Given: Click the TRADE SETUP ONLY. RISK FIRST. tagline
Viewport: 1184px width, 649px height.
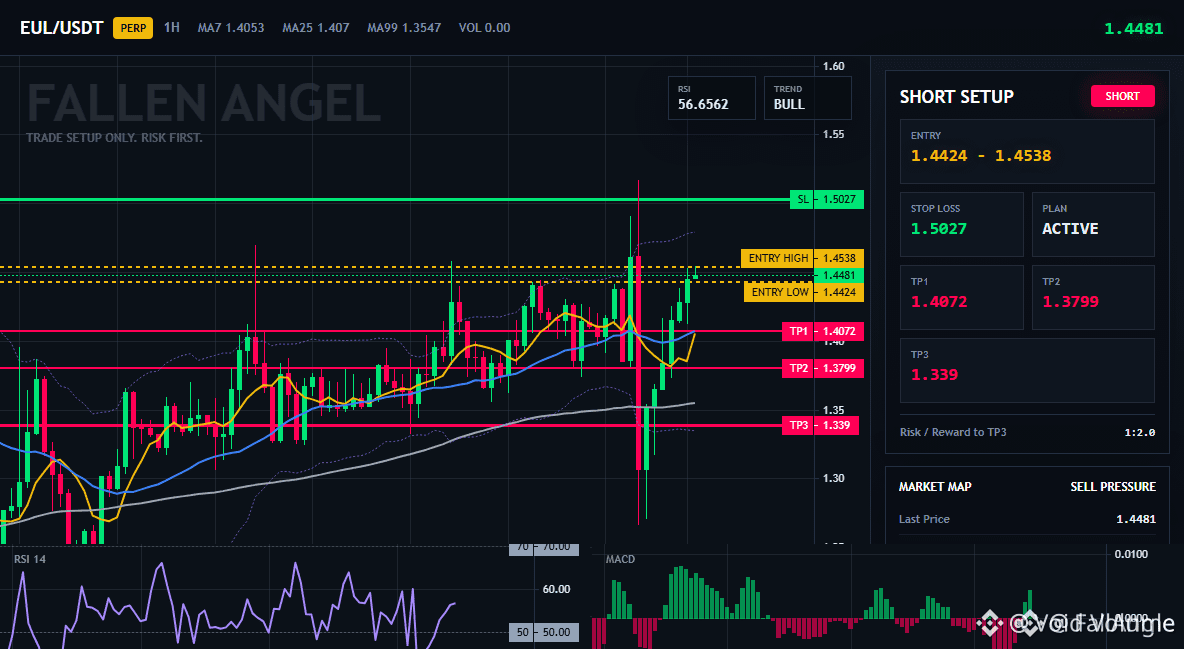Looking at the screenshot, I should click(114, 138).
